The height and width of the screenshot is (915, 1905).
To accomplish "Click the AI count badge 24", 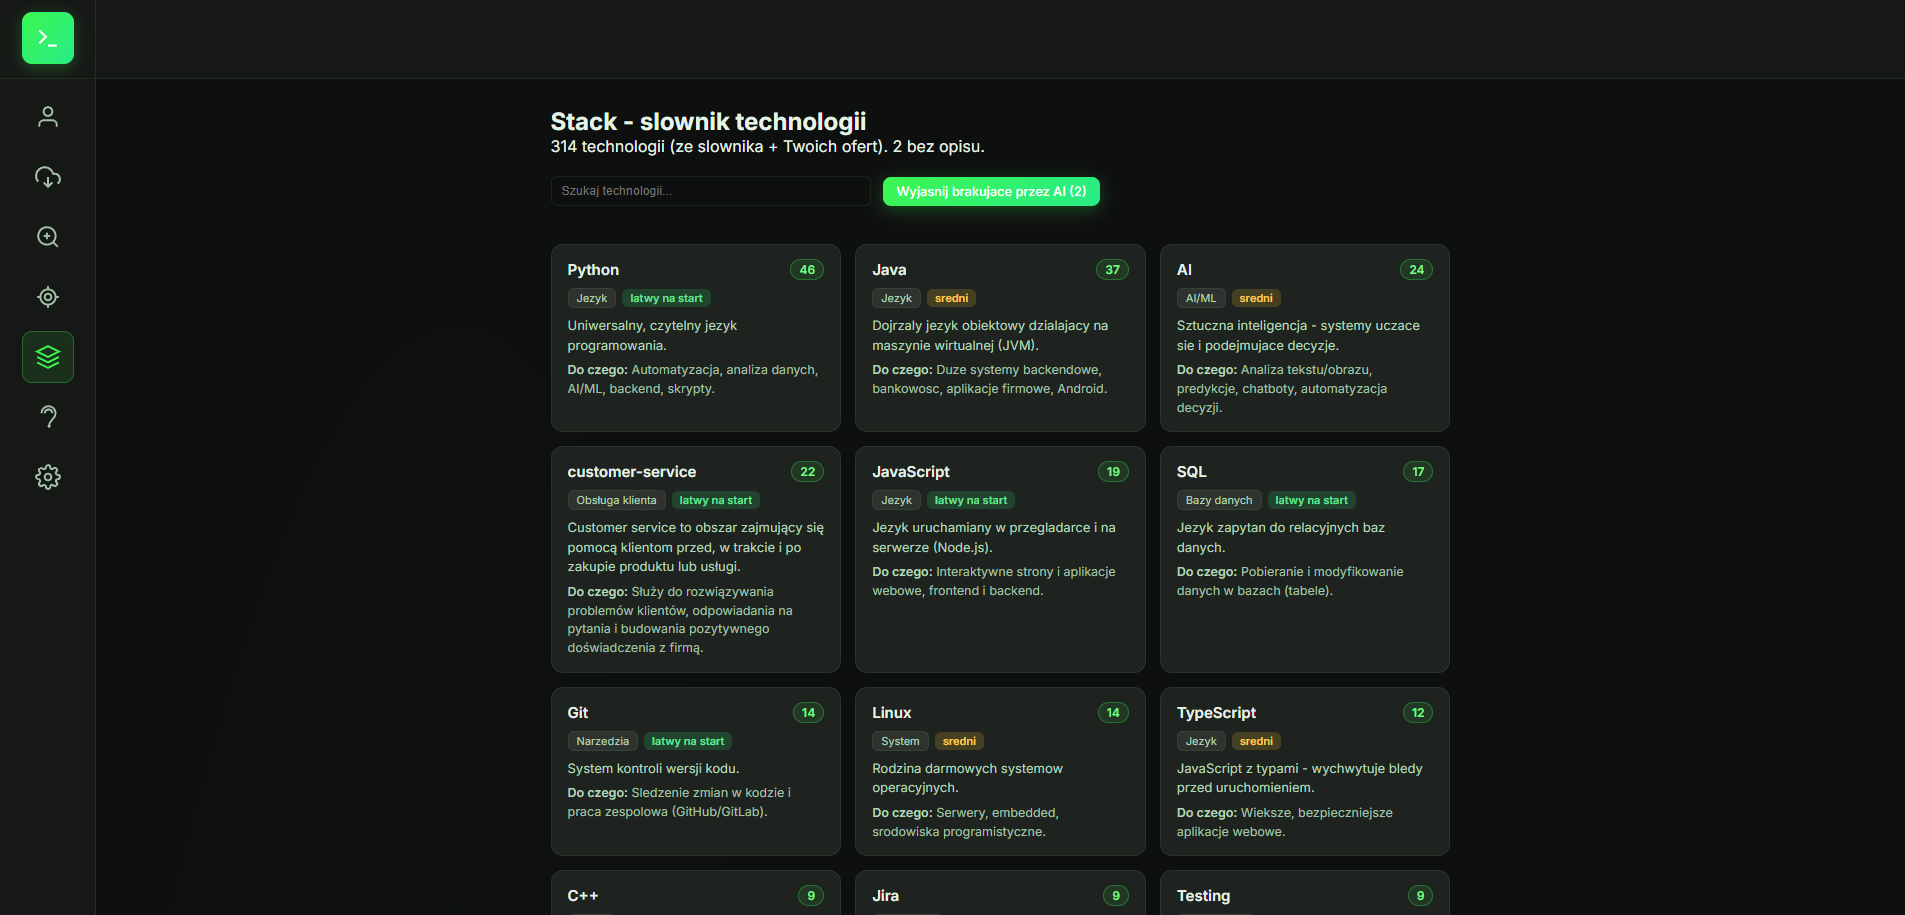I will coord(1416,270).
